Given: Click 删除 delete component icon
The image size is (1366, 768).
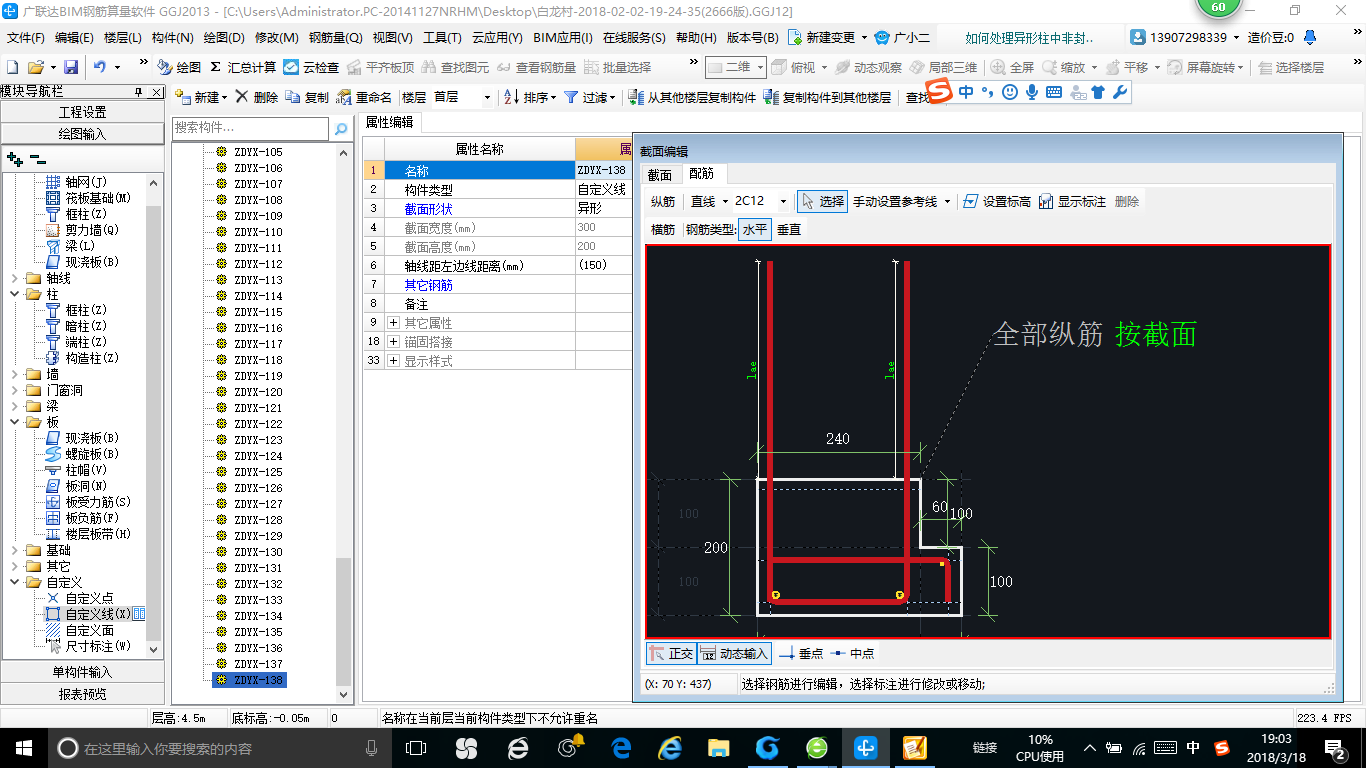Looking at the screenshot, I should tap(257, 97).
